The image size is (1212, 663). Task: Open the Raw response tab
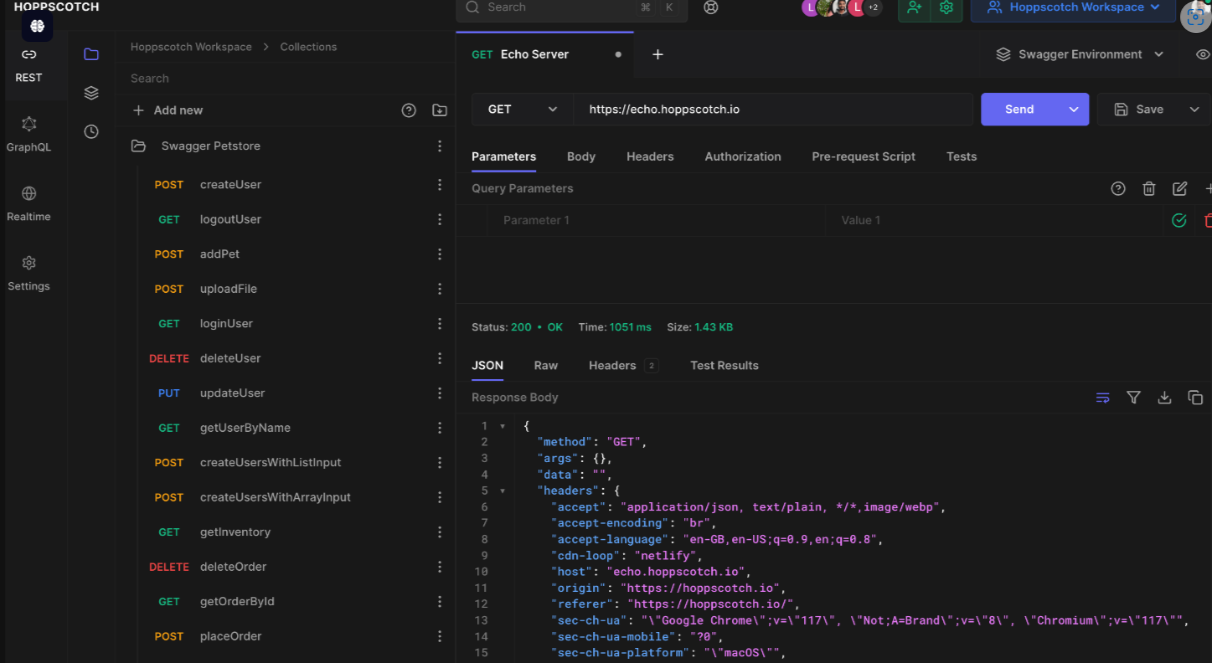[545, 366]
